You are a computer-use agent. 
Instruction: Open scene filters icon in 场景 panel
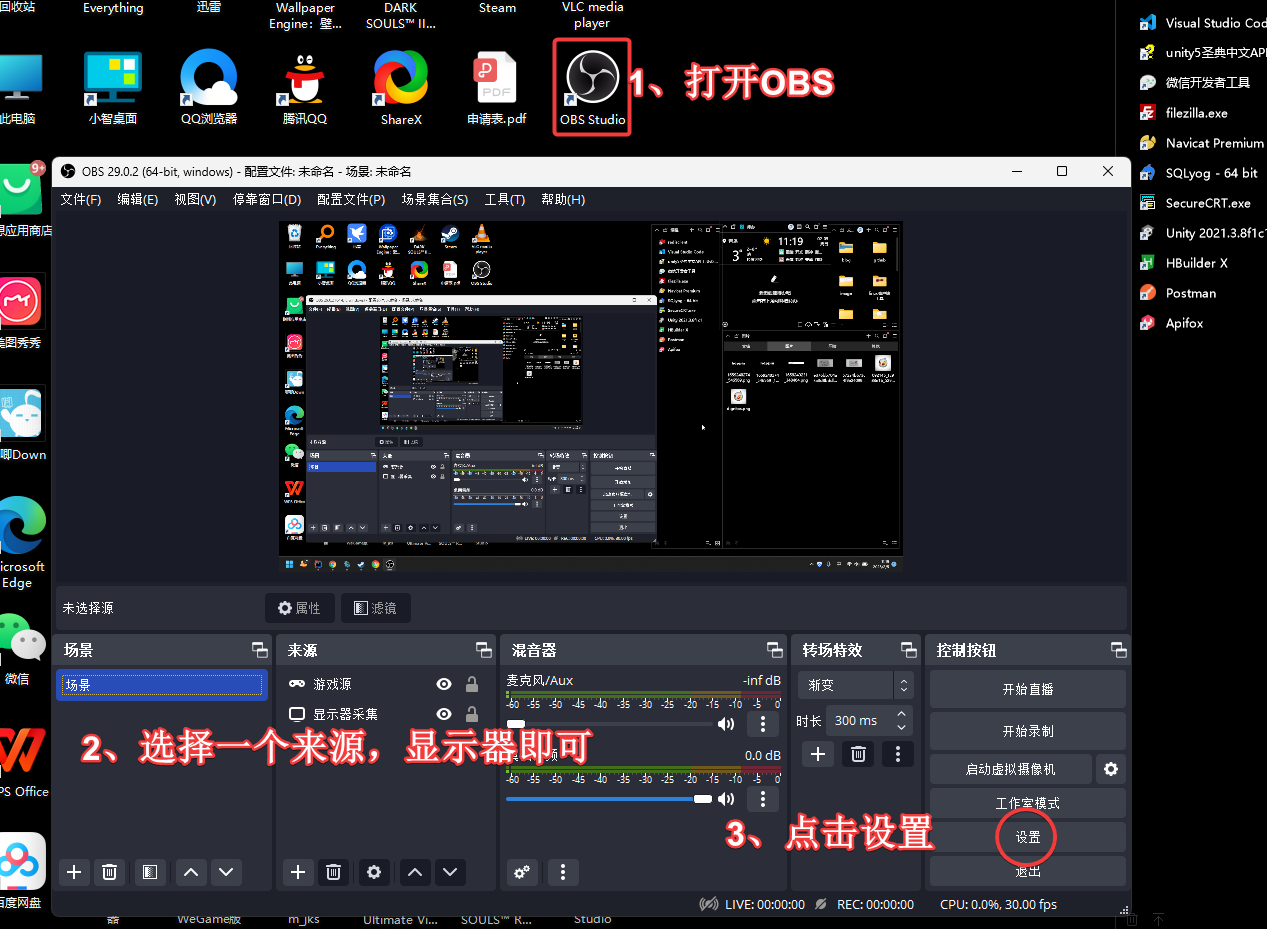point(149,872)
